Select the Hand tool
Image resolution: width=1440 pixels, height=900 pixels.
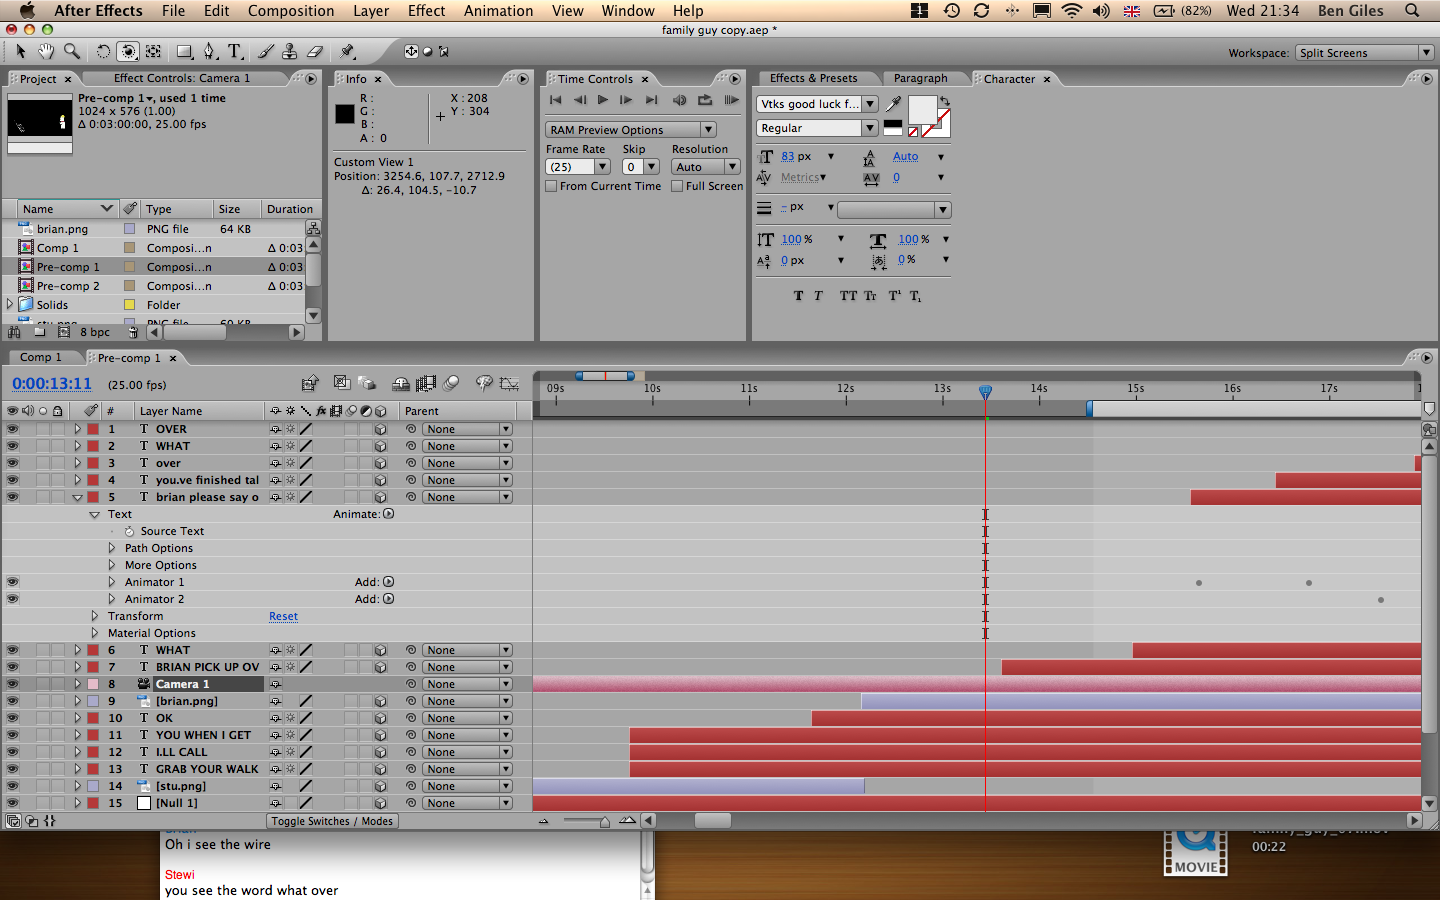pyautogui.click(x=46, y=51)
